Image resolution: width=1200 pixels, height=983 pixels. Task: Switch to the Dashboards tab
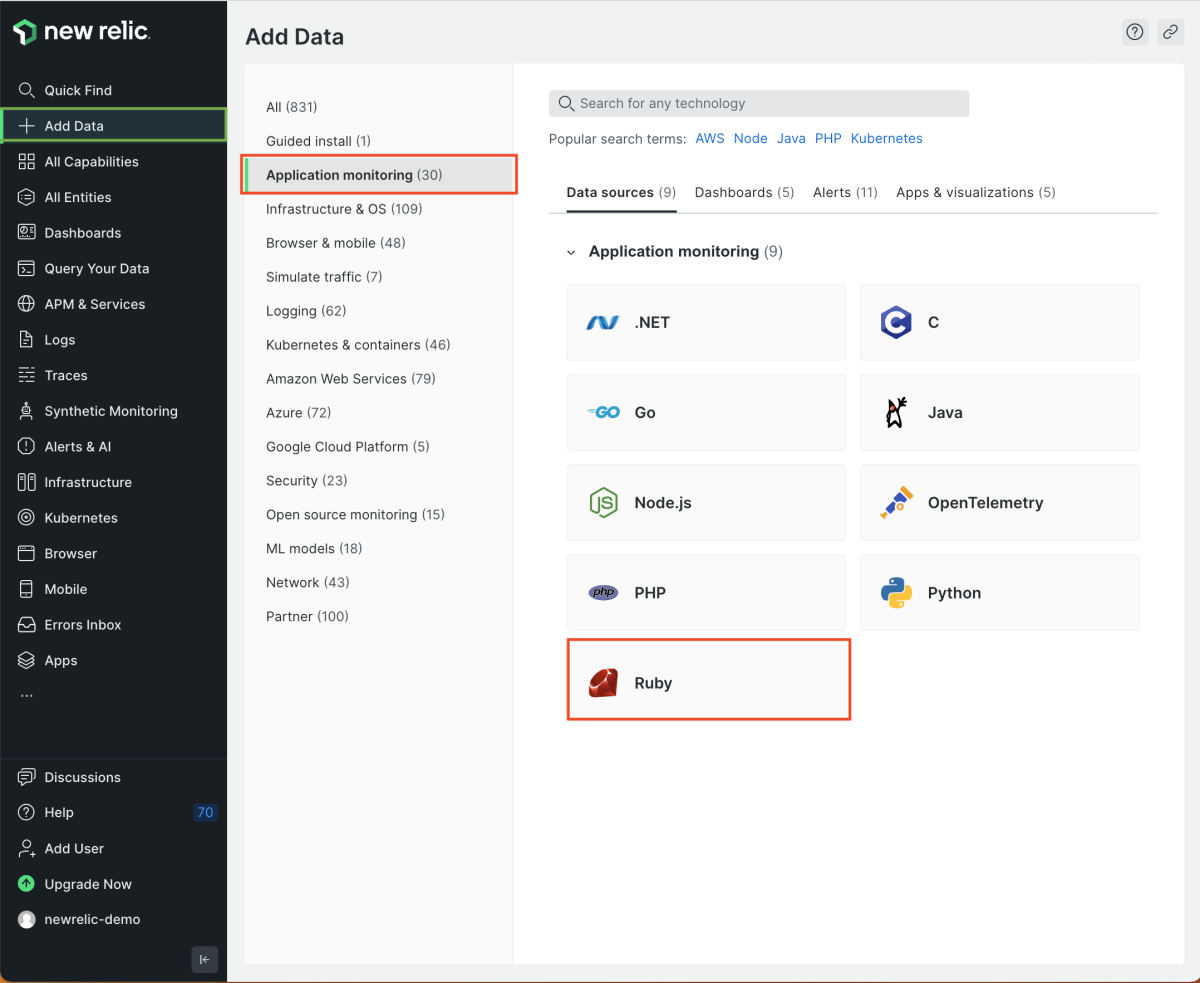[x=744, y=192]
